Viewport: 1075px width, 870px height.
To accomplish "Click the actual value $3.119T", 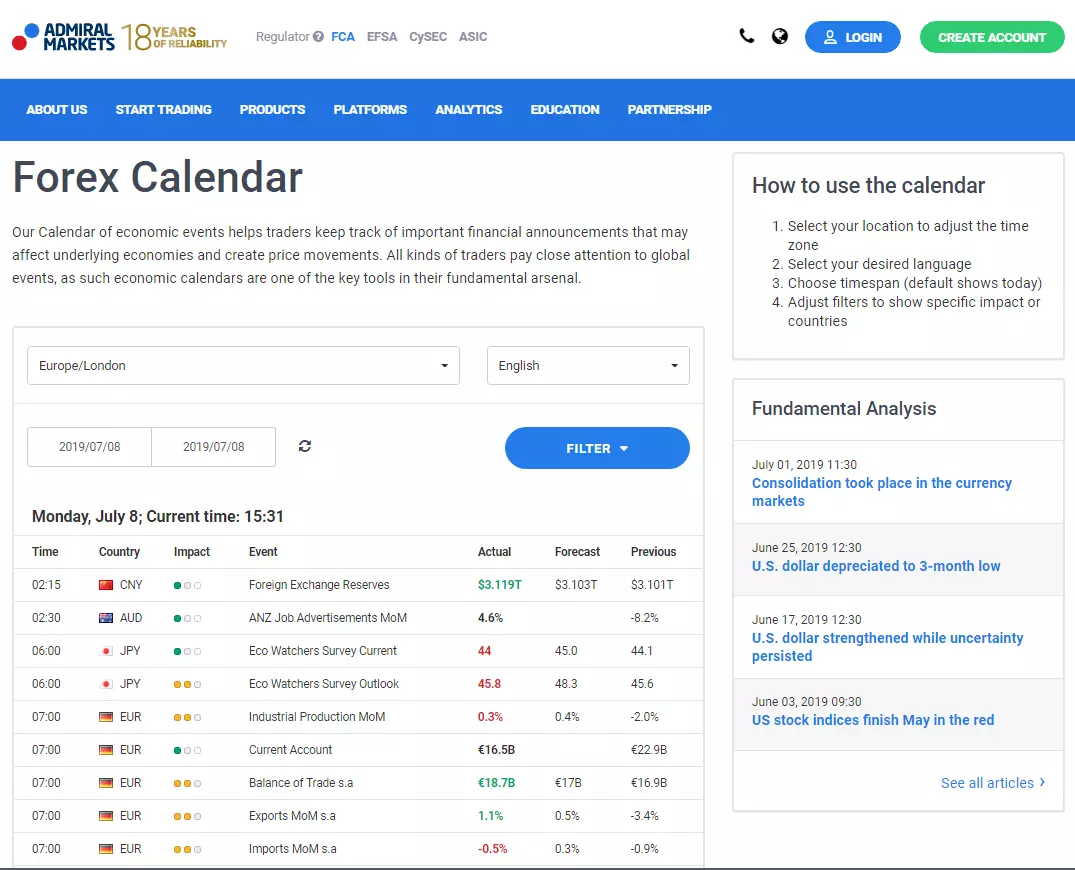I will (500, 585).
